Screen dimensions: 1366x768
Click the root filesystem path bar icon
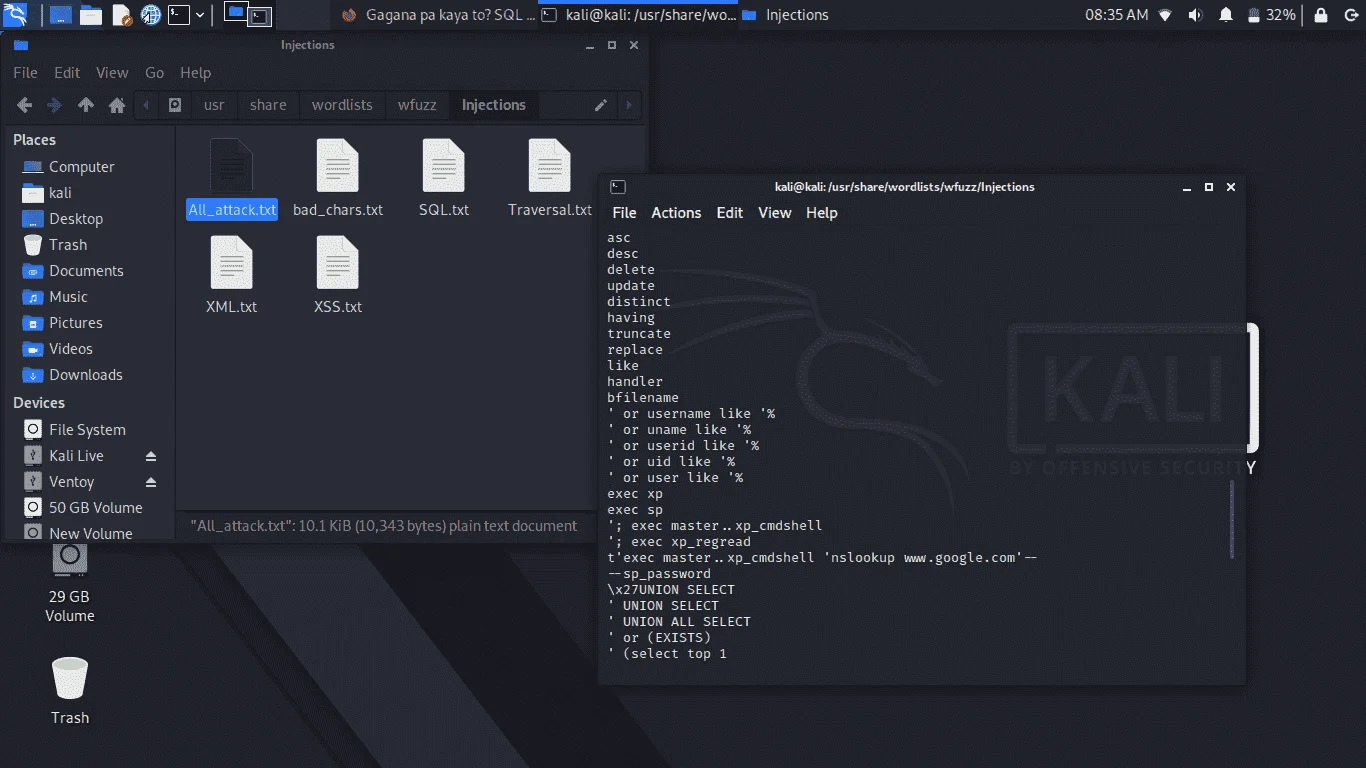coord(175,105)
